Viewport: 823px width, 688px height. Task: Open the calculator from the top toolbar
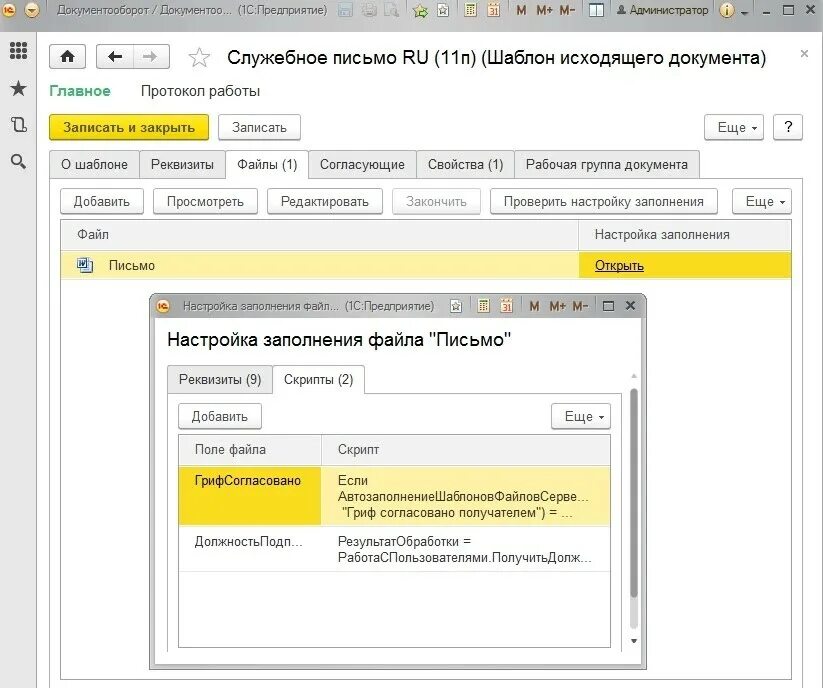coord(471,12)
